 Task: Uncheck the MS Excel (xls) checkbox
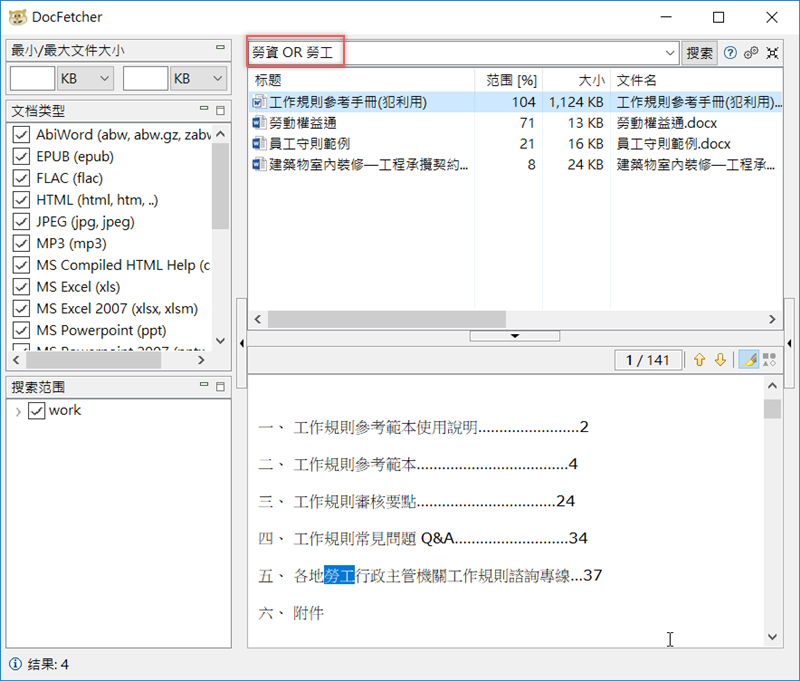(21, 287)
